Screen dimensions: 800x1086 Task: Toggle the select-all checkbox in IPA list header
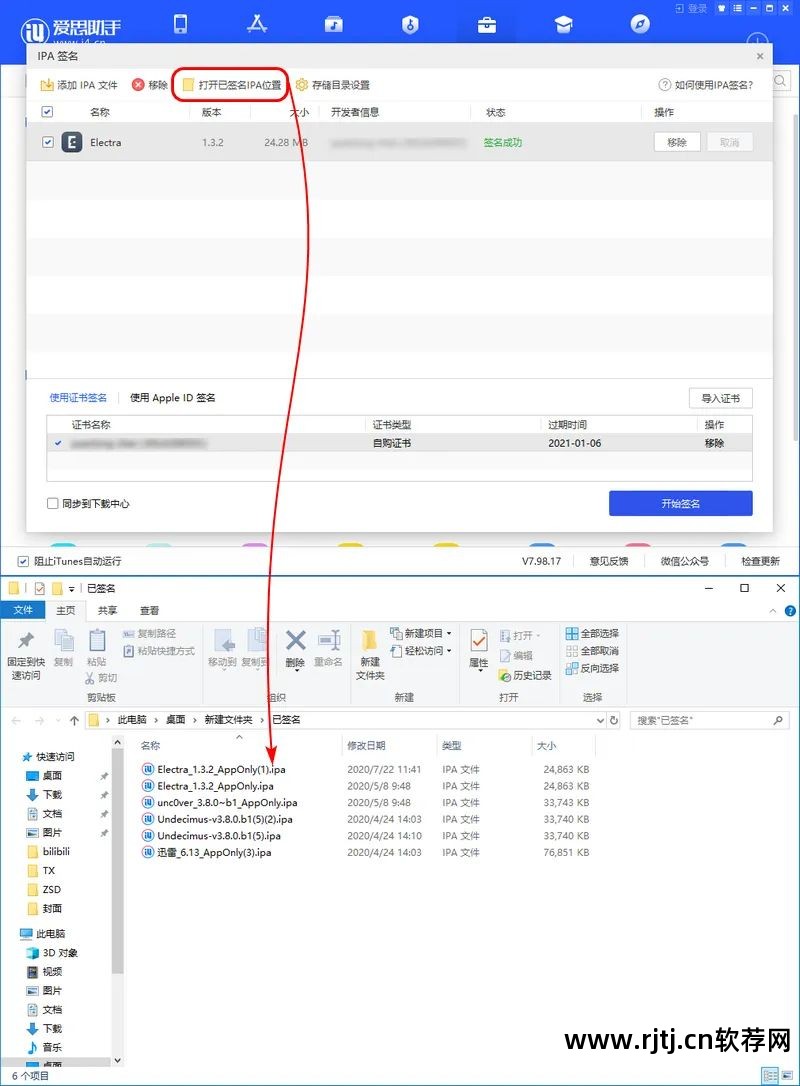click(47, 112)
